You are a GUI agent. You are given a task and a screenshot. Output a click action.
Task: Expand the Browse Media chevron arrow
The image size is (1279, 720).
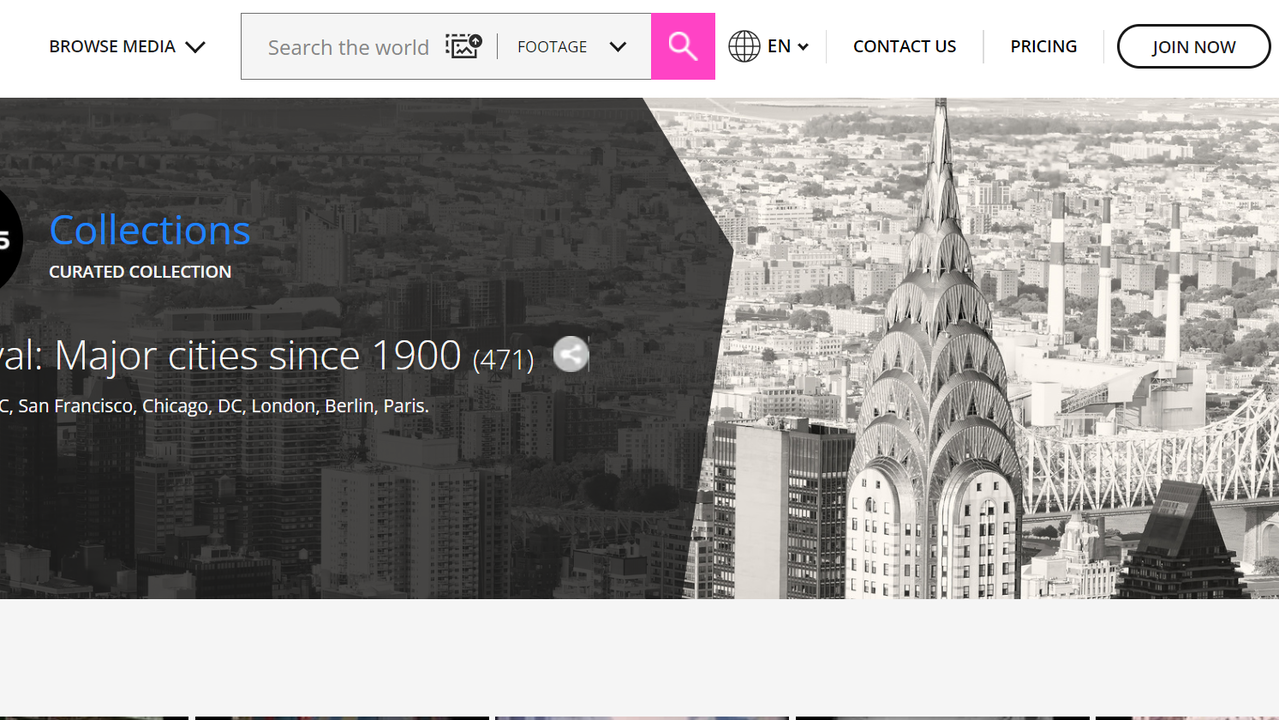(x=195, y=47)
